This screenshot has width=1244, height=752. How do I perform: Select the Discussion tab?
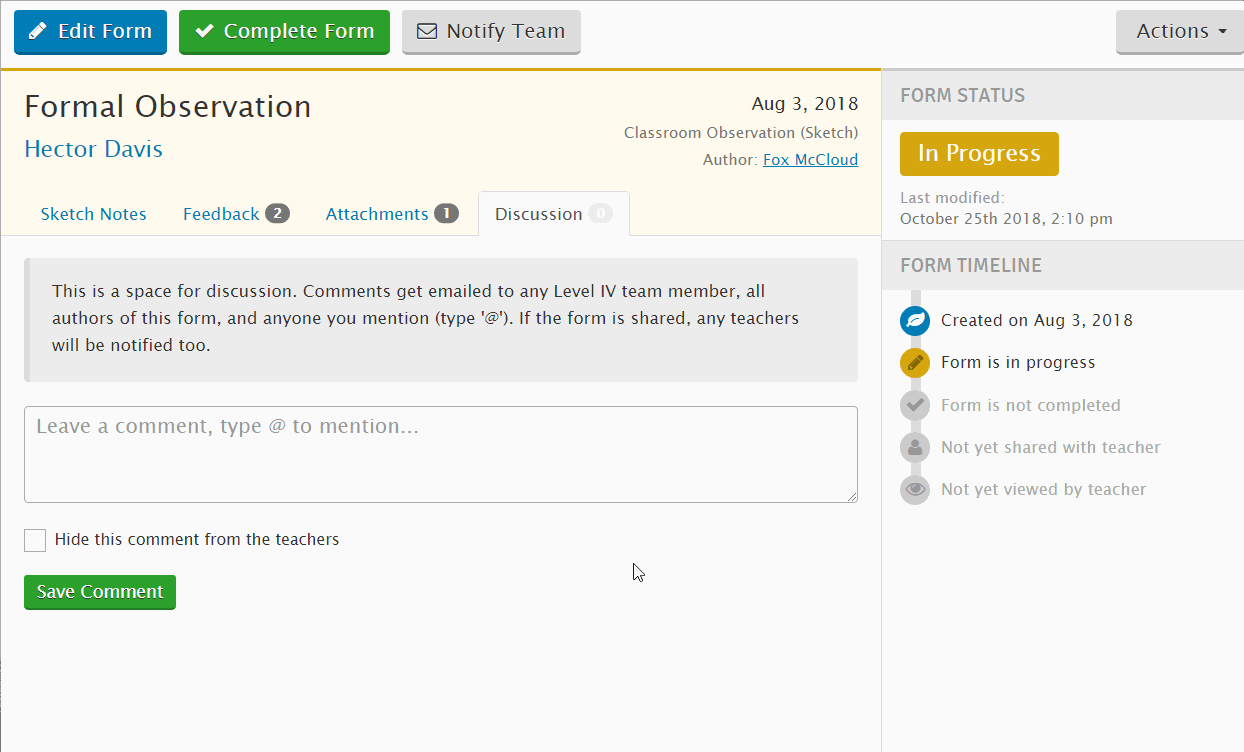pyautogui.click(x=554, y=214)
